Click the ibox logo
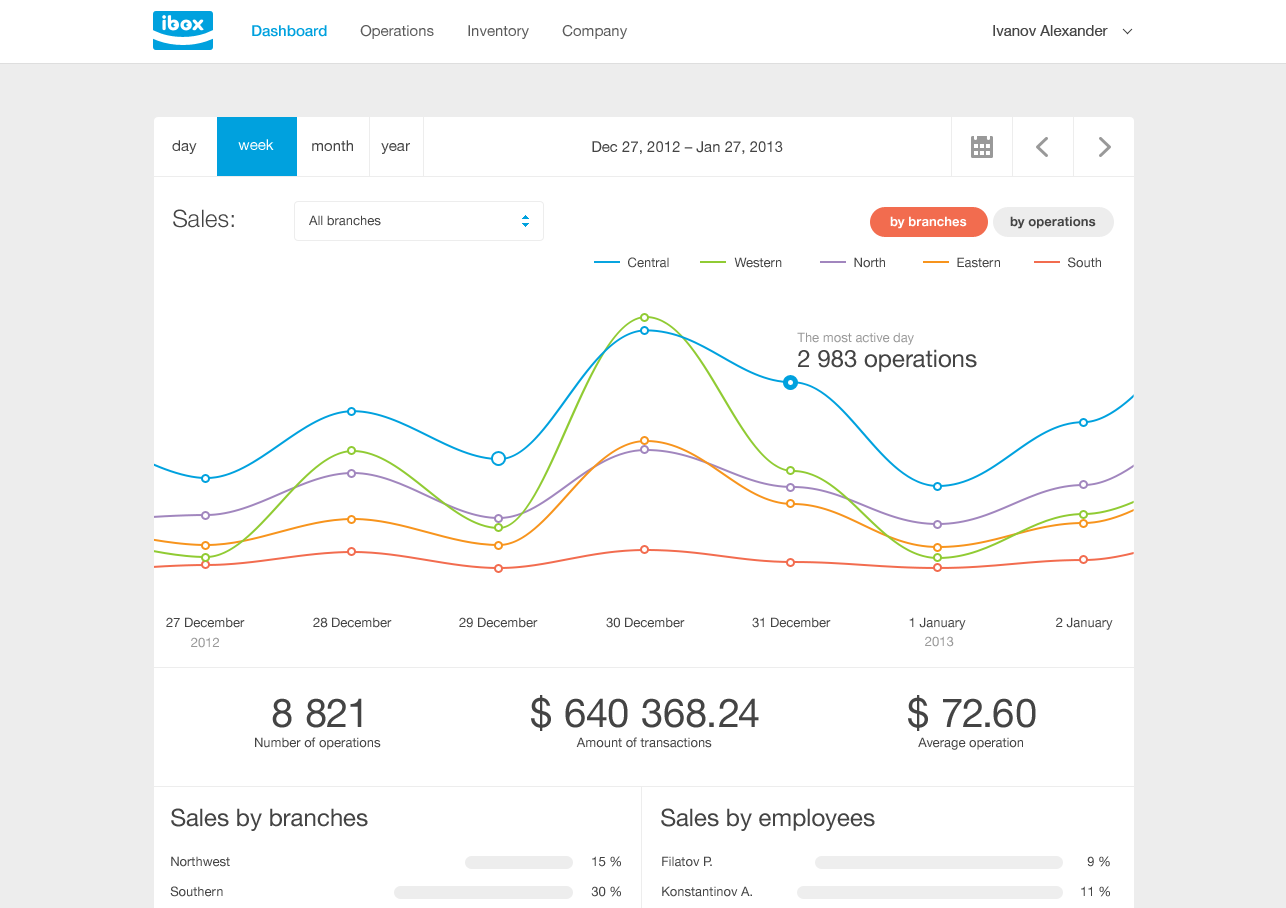This screenshot has width=1286, height=908. (x=183, y=30)
